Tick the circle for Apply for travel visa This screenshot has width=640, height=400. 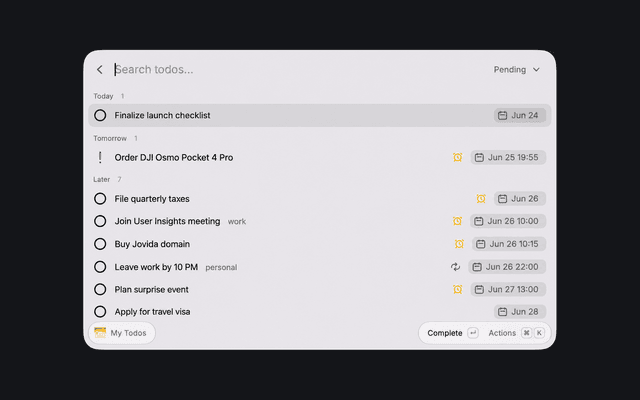(100, 312)
